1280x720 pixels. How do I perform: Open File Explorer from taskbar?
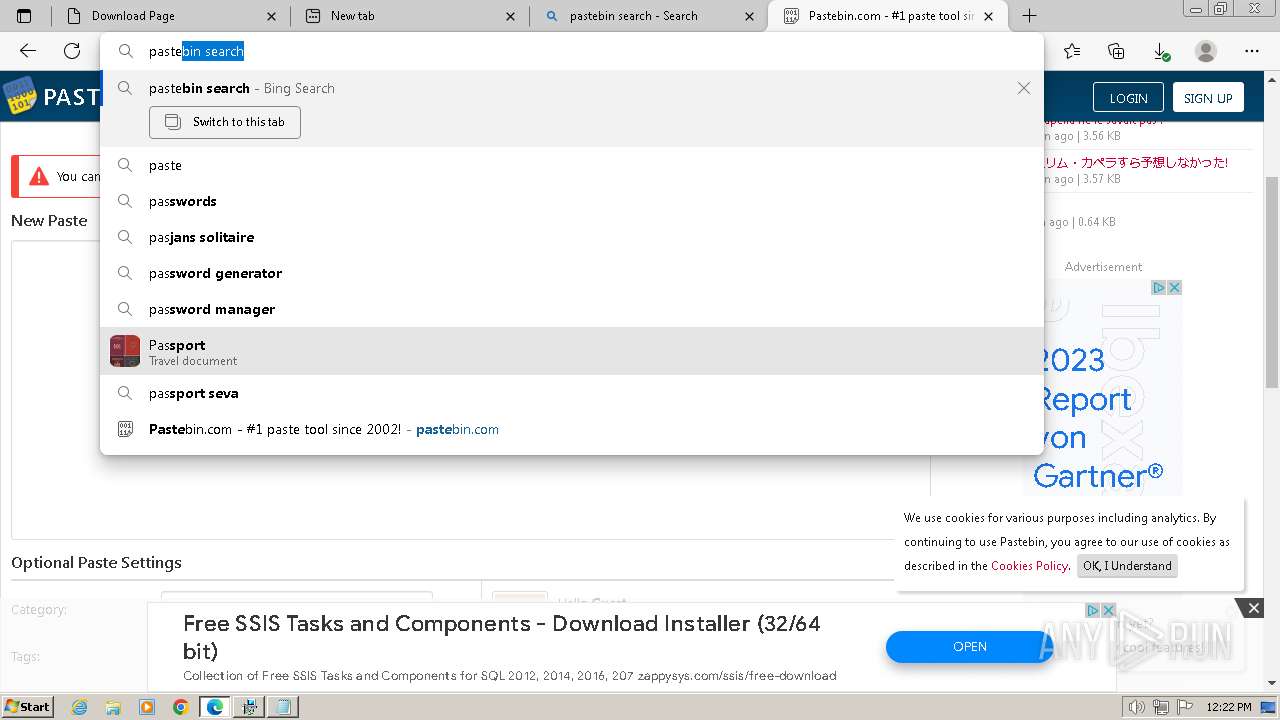point(113,707)
